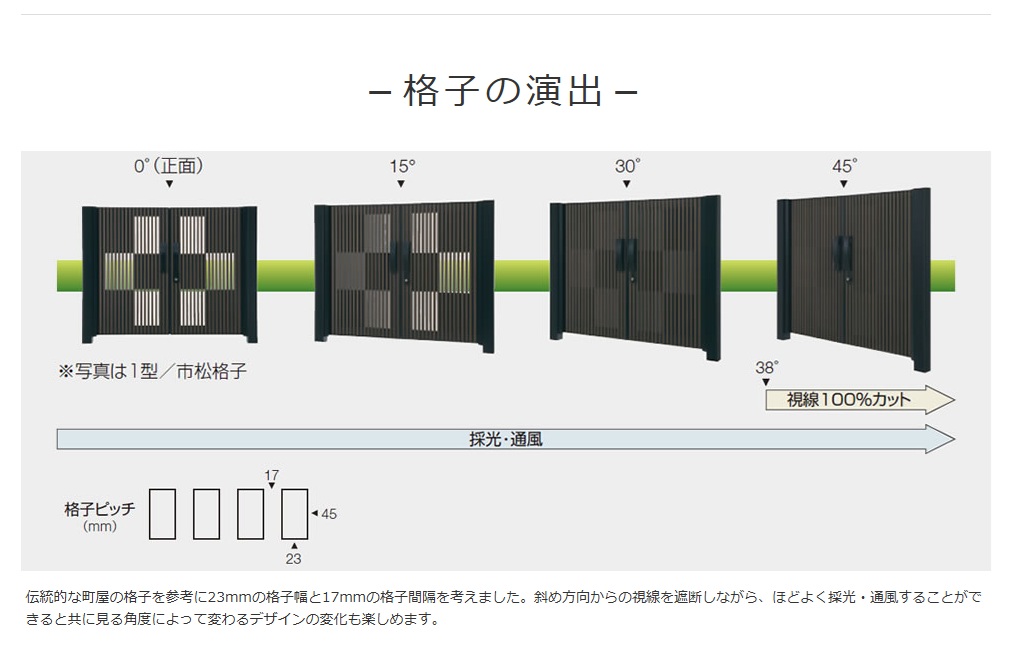Select the 30° angled gate image
The image size is (1011, 671).
635,278
